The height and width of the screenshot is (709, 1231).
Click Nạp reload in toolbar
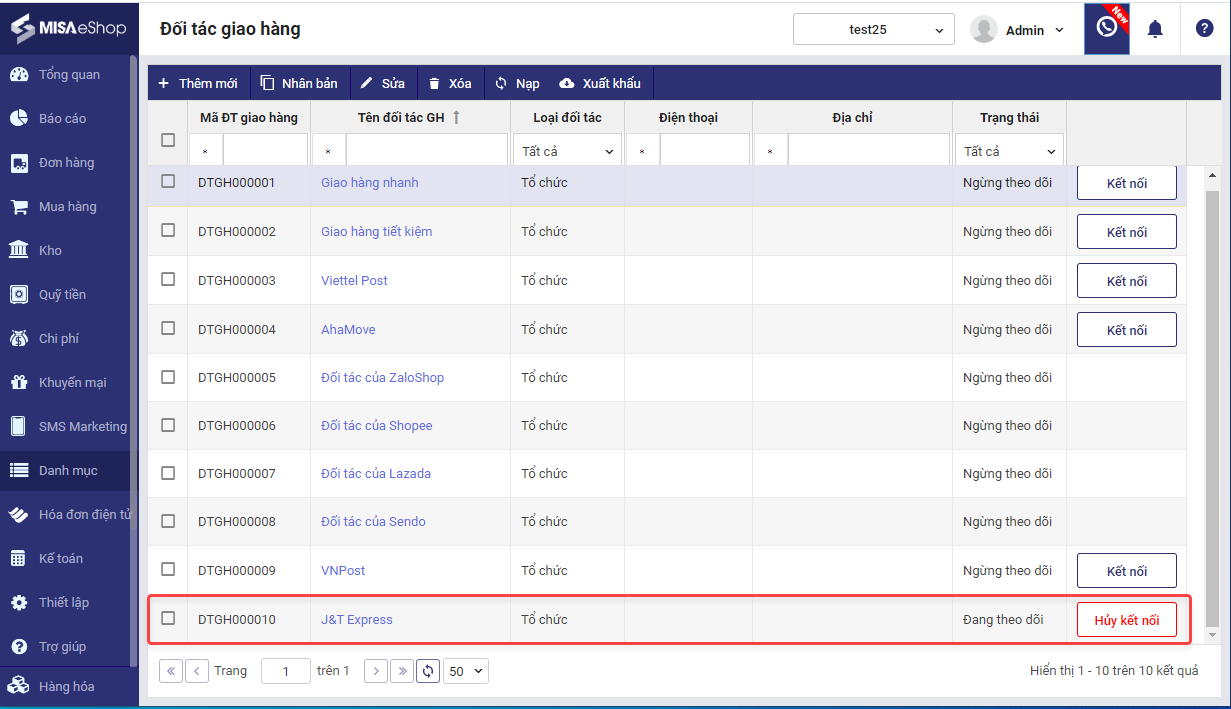(517, 83)
